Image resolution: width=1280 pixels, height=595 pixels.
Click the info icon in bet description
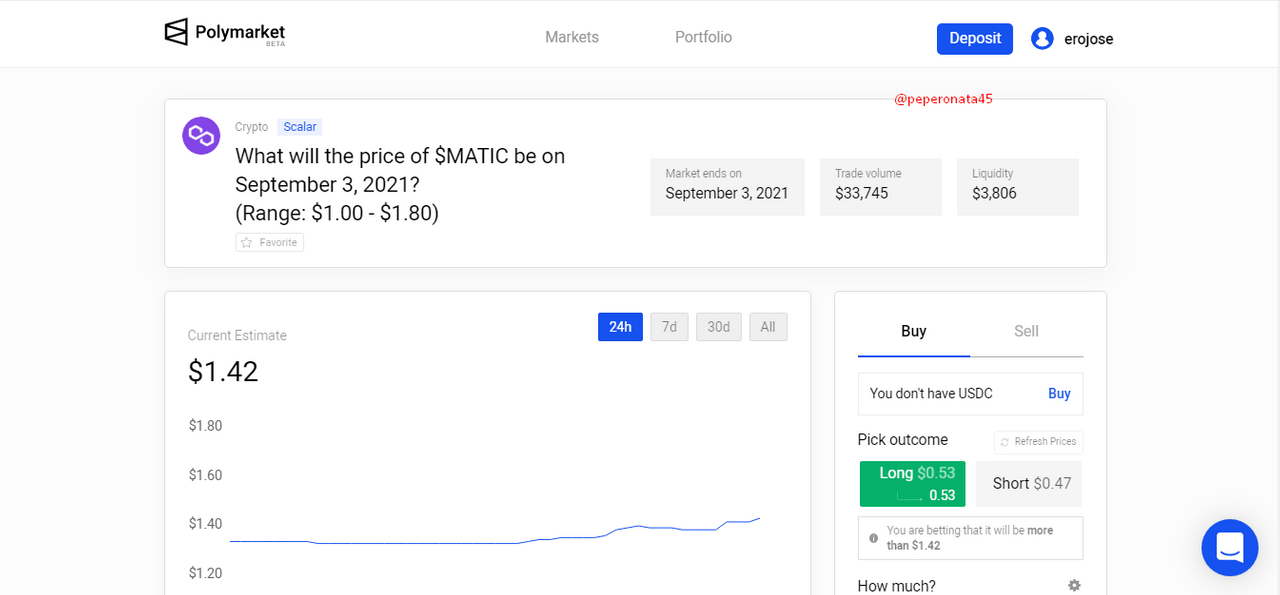pyautogui.click(x=874, y=538)
